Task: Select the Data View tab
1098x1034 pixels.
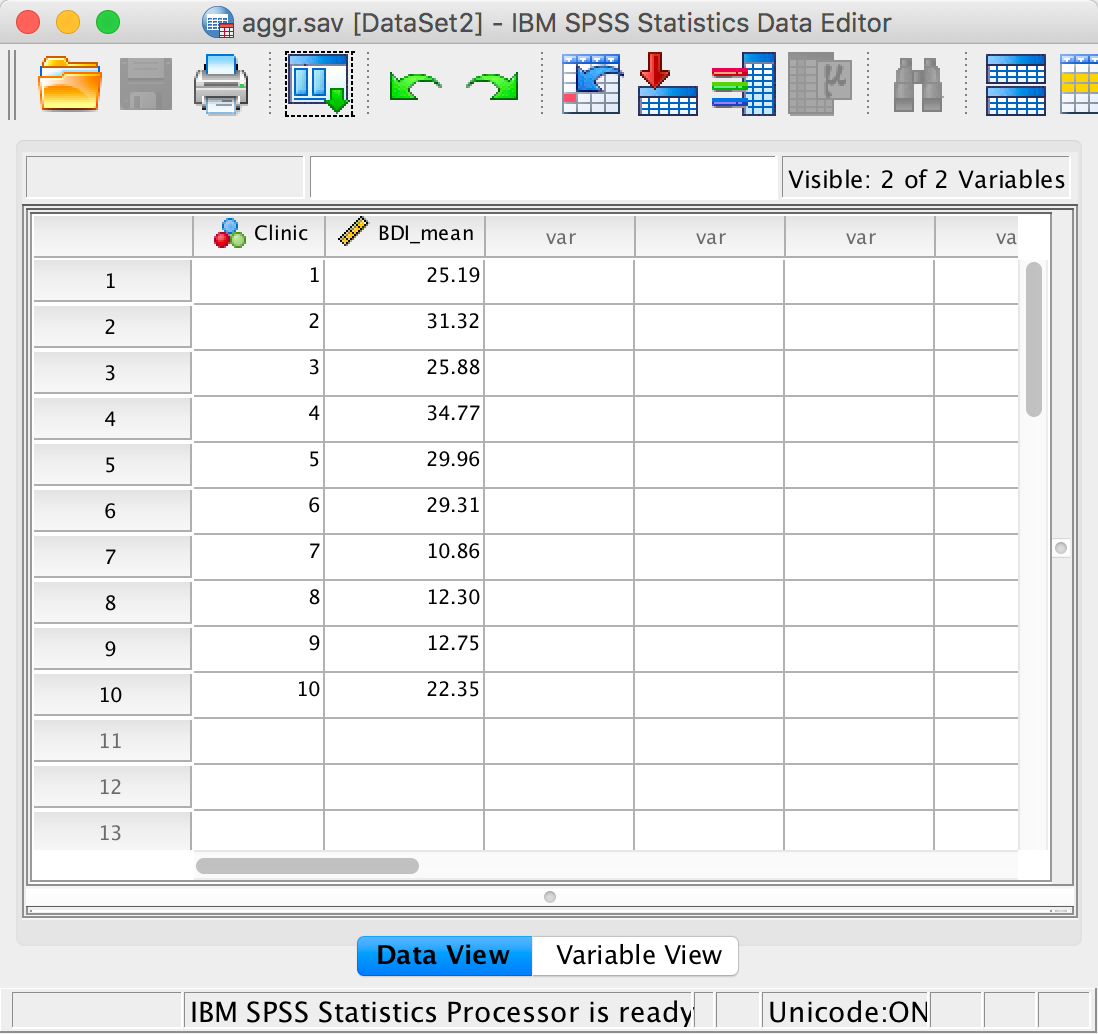Action: [443, 955]
